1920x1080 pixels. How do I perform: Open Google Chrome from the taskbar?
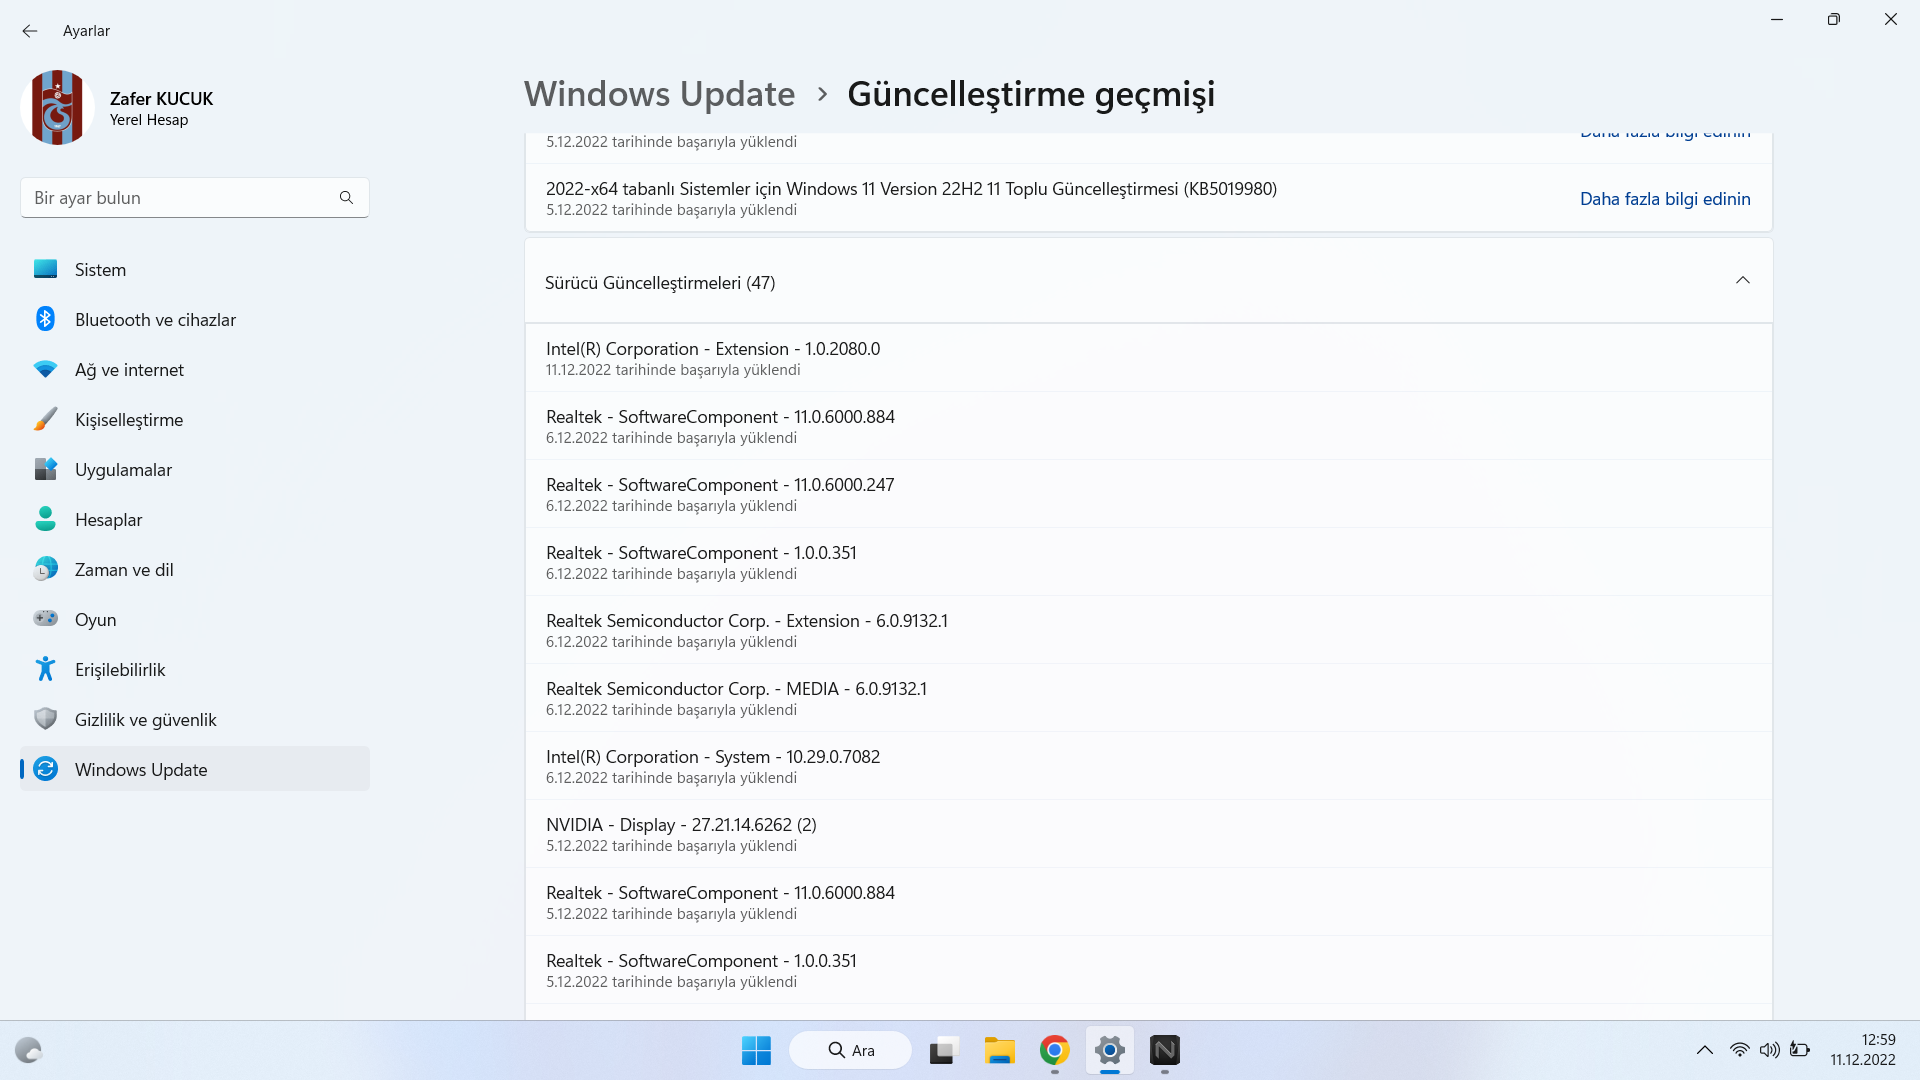tap(1054, 1050)
